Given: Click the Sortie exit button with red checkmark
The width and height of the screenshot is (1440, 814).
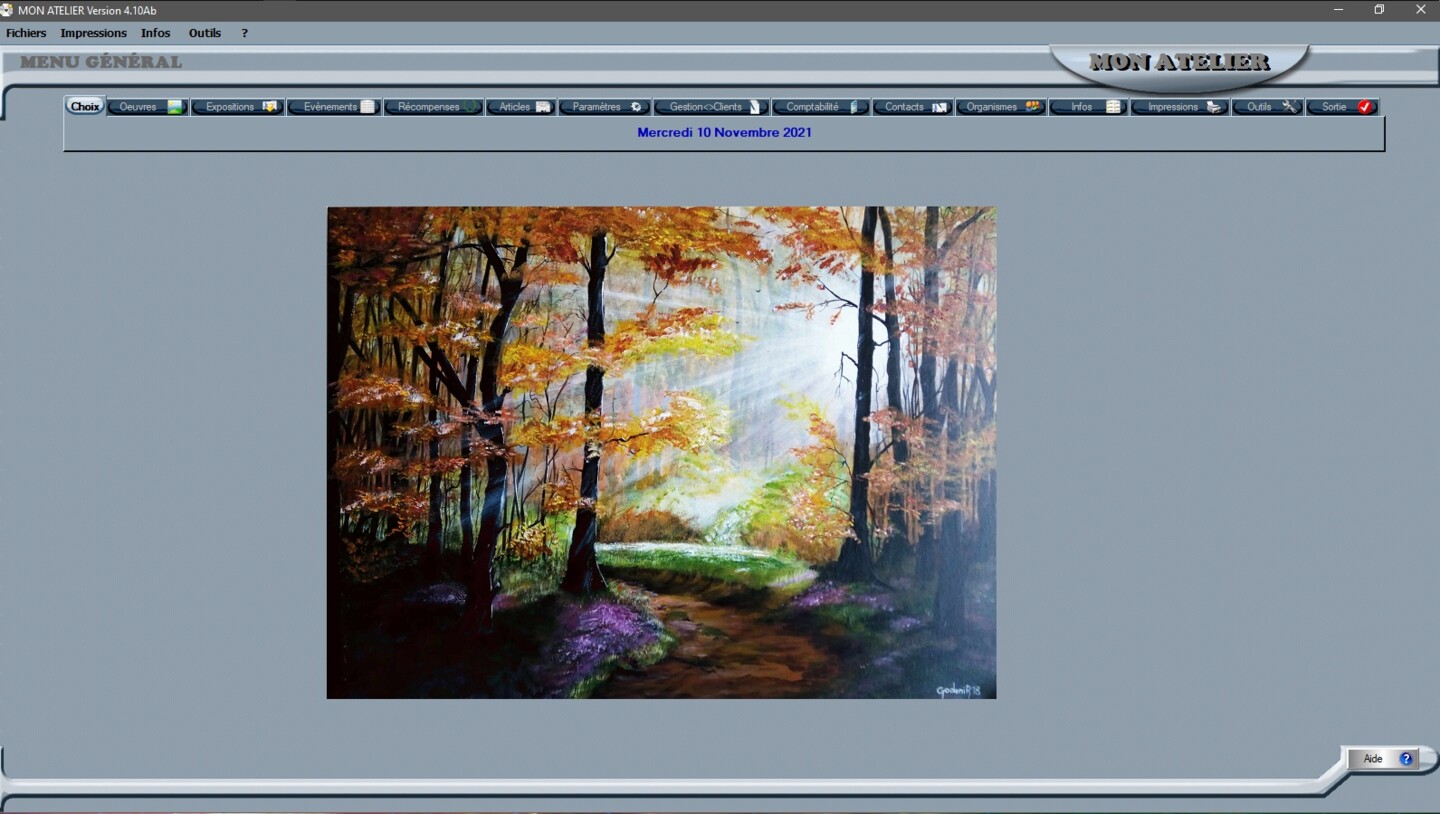Looking at the screenshot, I should [x=1343, y=107].
